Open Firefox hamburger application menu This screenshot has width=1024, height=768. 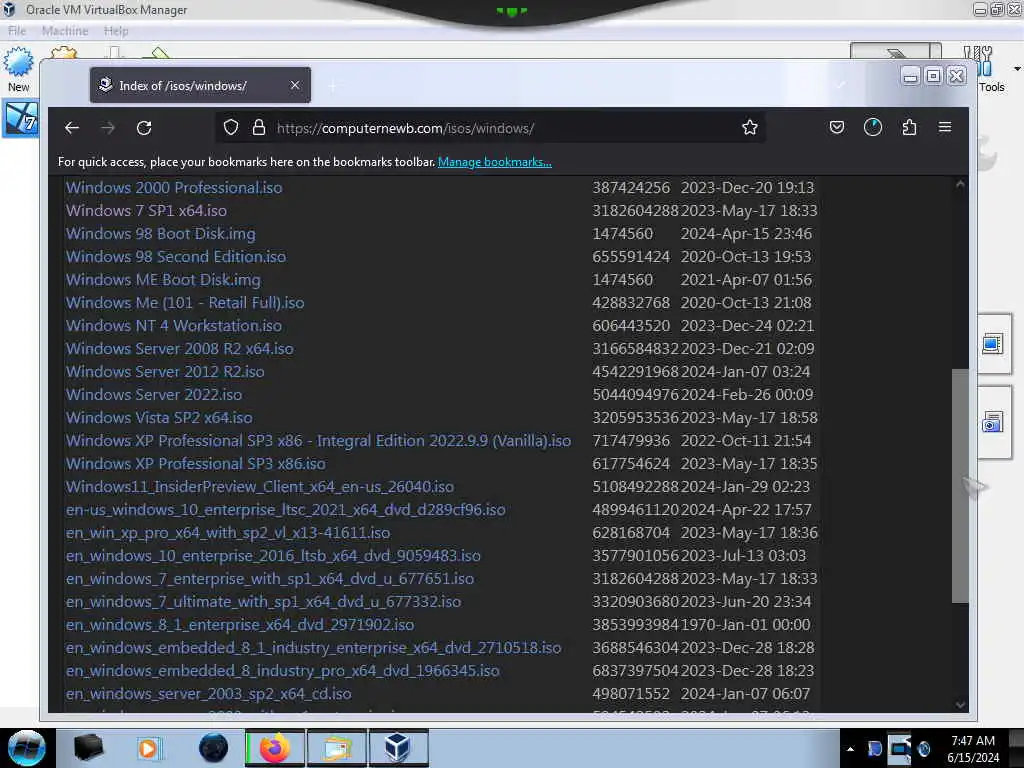[x=945, y=127]
